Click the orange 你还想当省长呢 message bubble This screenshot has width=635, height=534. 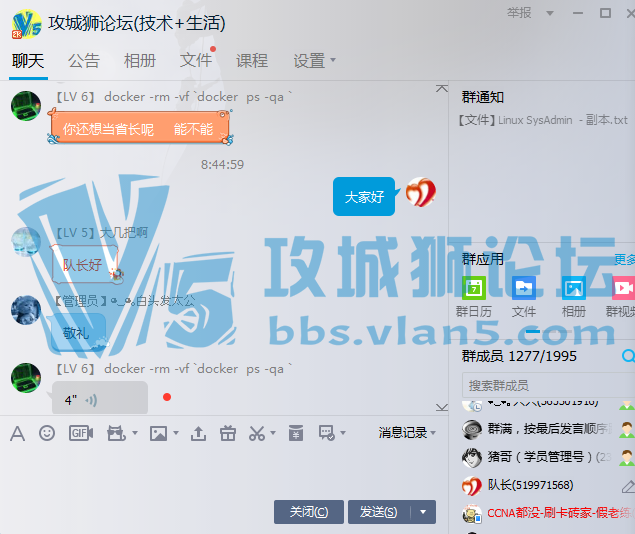tap(140, 128)
